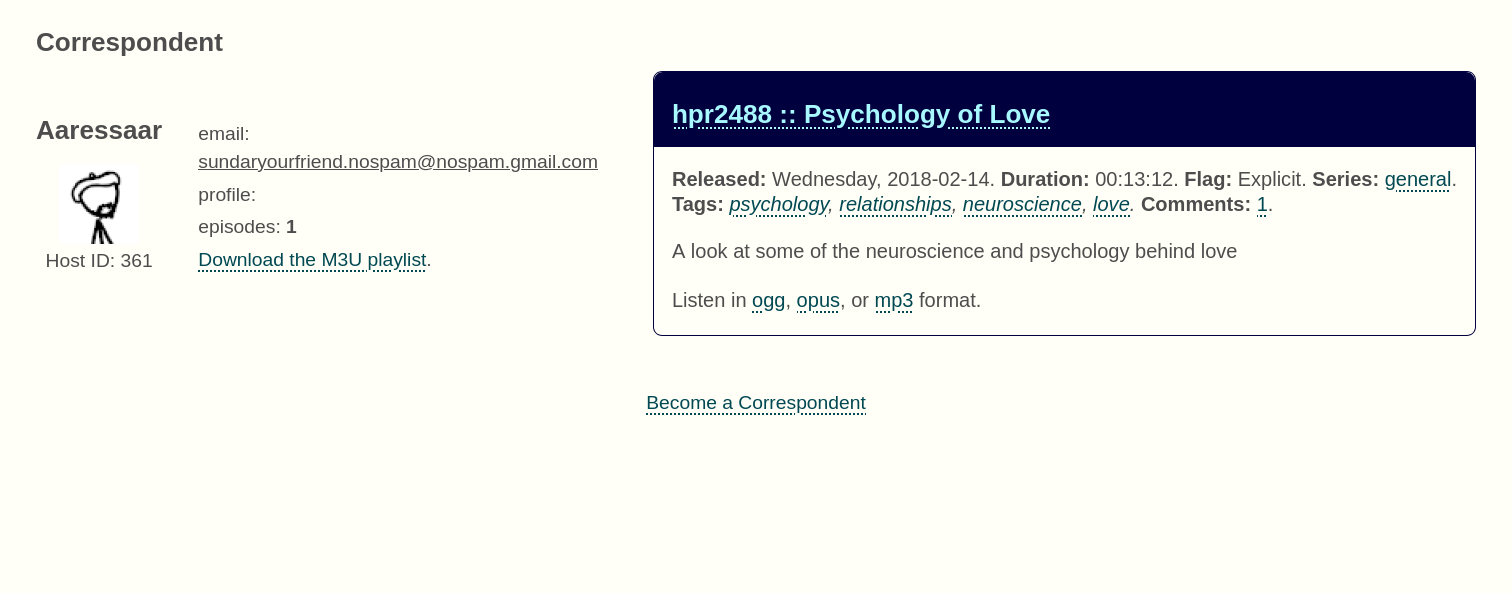Listen in opus format
Screen dimensions: 1512x593
817,301
